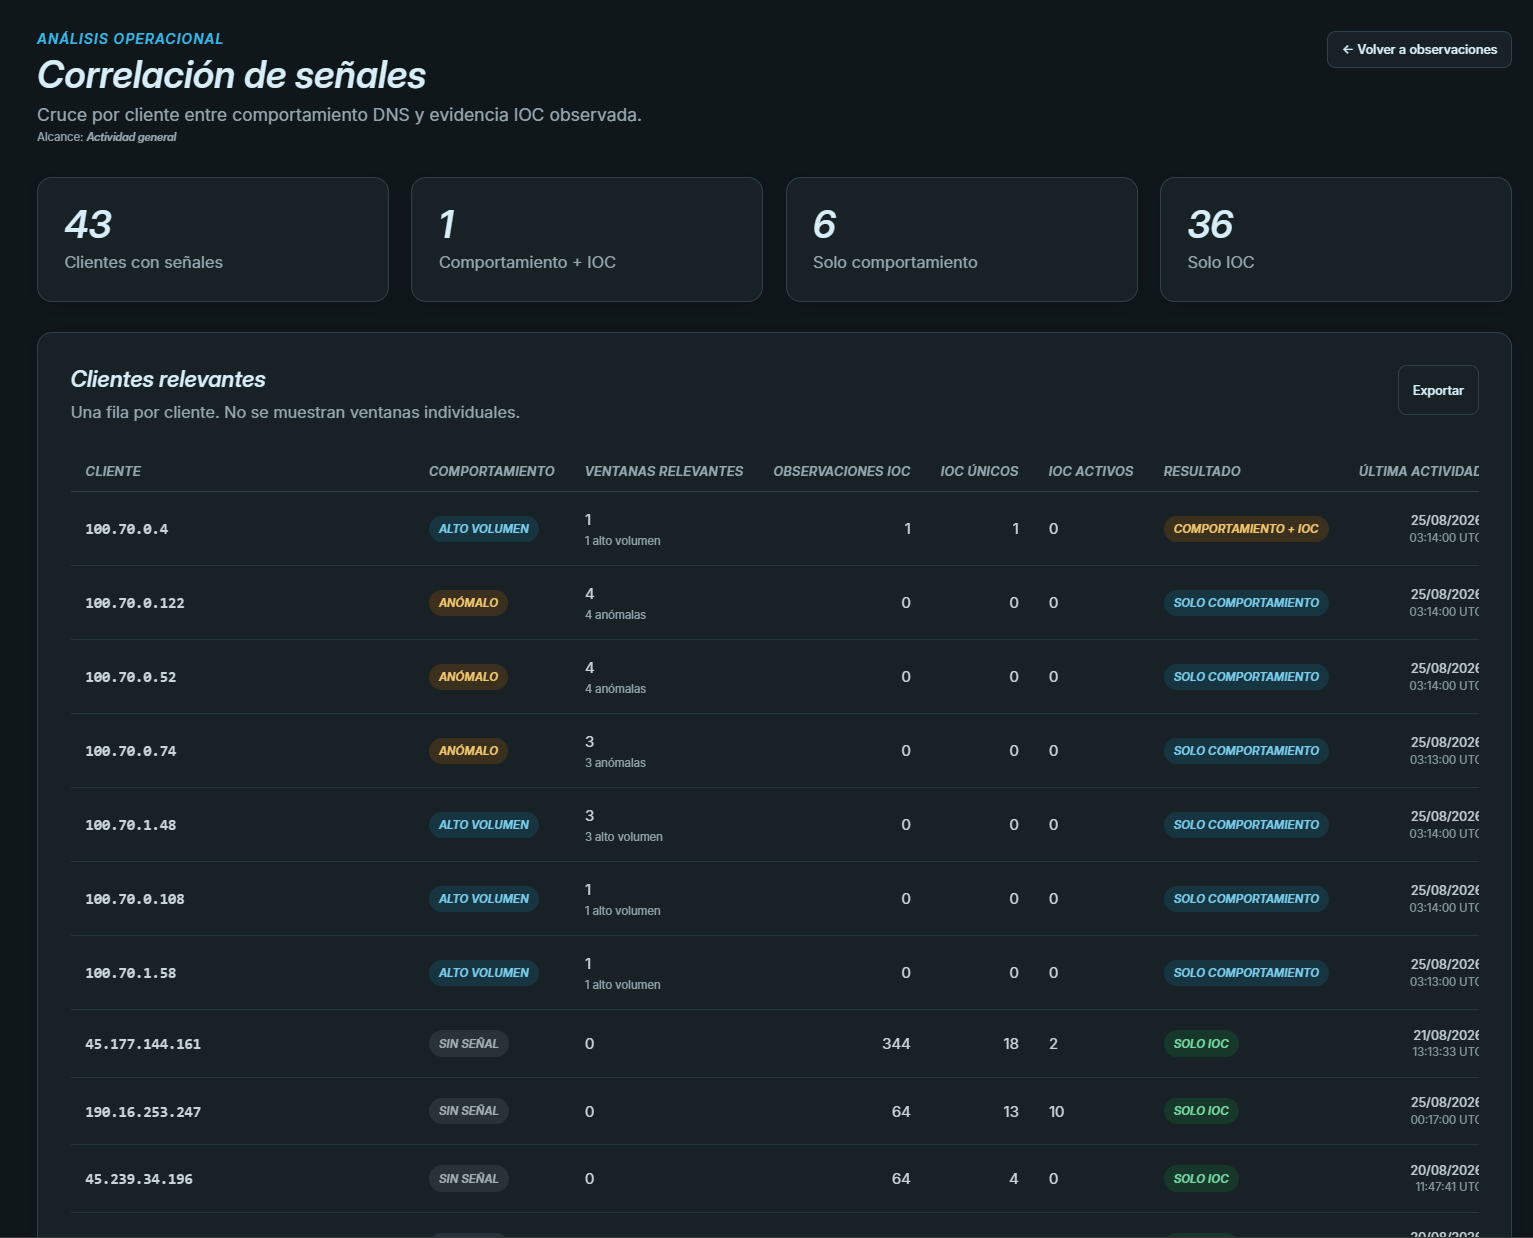Click SIN SEÑAL badge for 45.177.144.161

(469, 1044)
